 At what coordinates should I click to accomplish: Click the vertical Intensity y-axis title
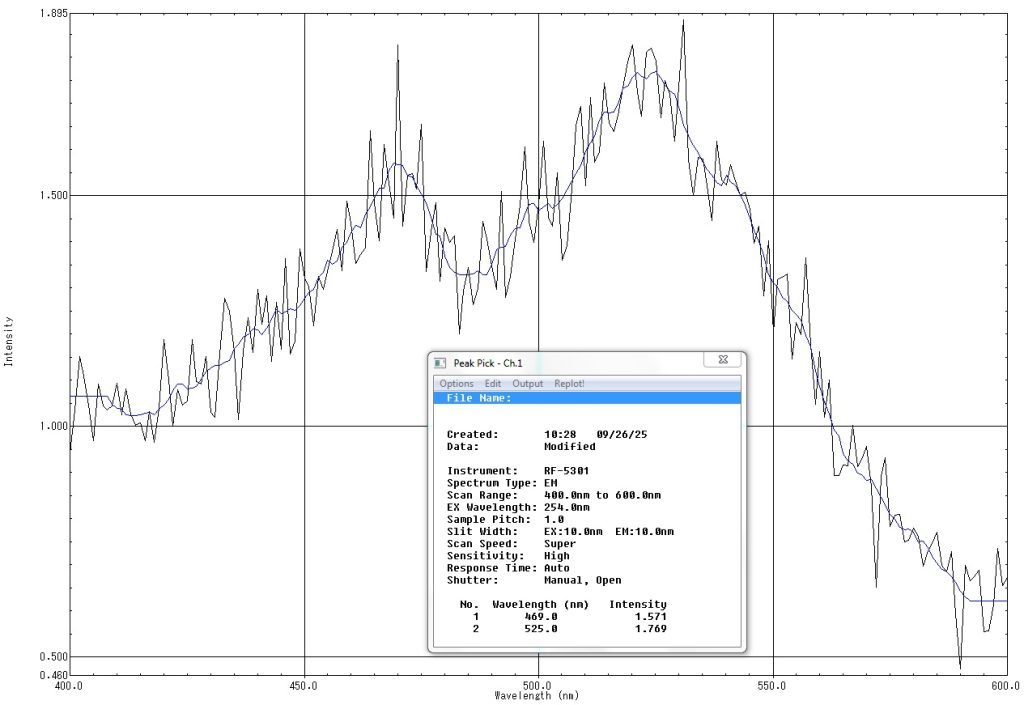click(x=9, y=342)
